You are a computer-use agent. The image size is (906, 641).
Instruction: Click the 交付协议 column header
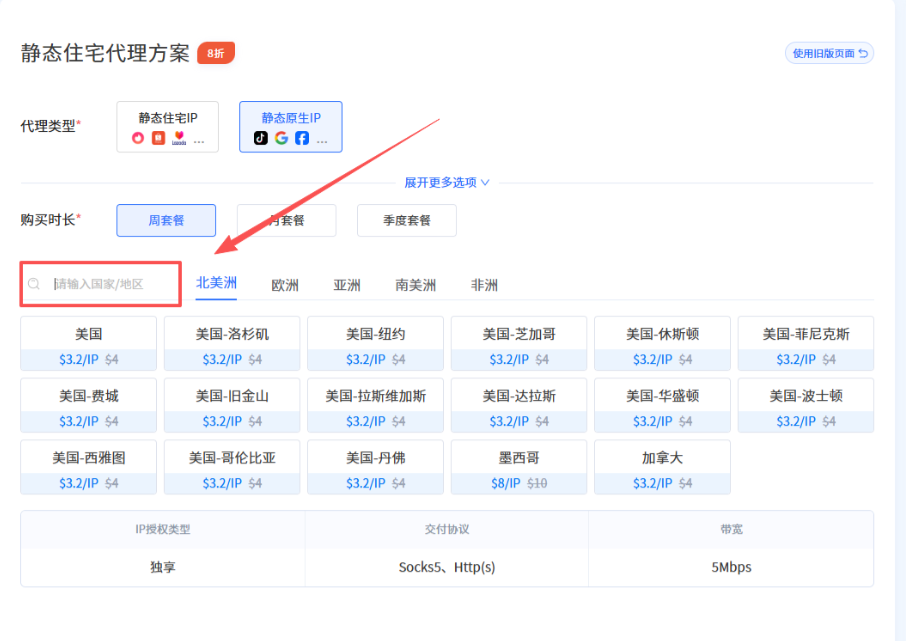pyautogui.click(x=447, y=529)
